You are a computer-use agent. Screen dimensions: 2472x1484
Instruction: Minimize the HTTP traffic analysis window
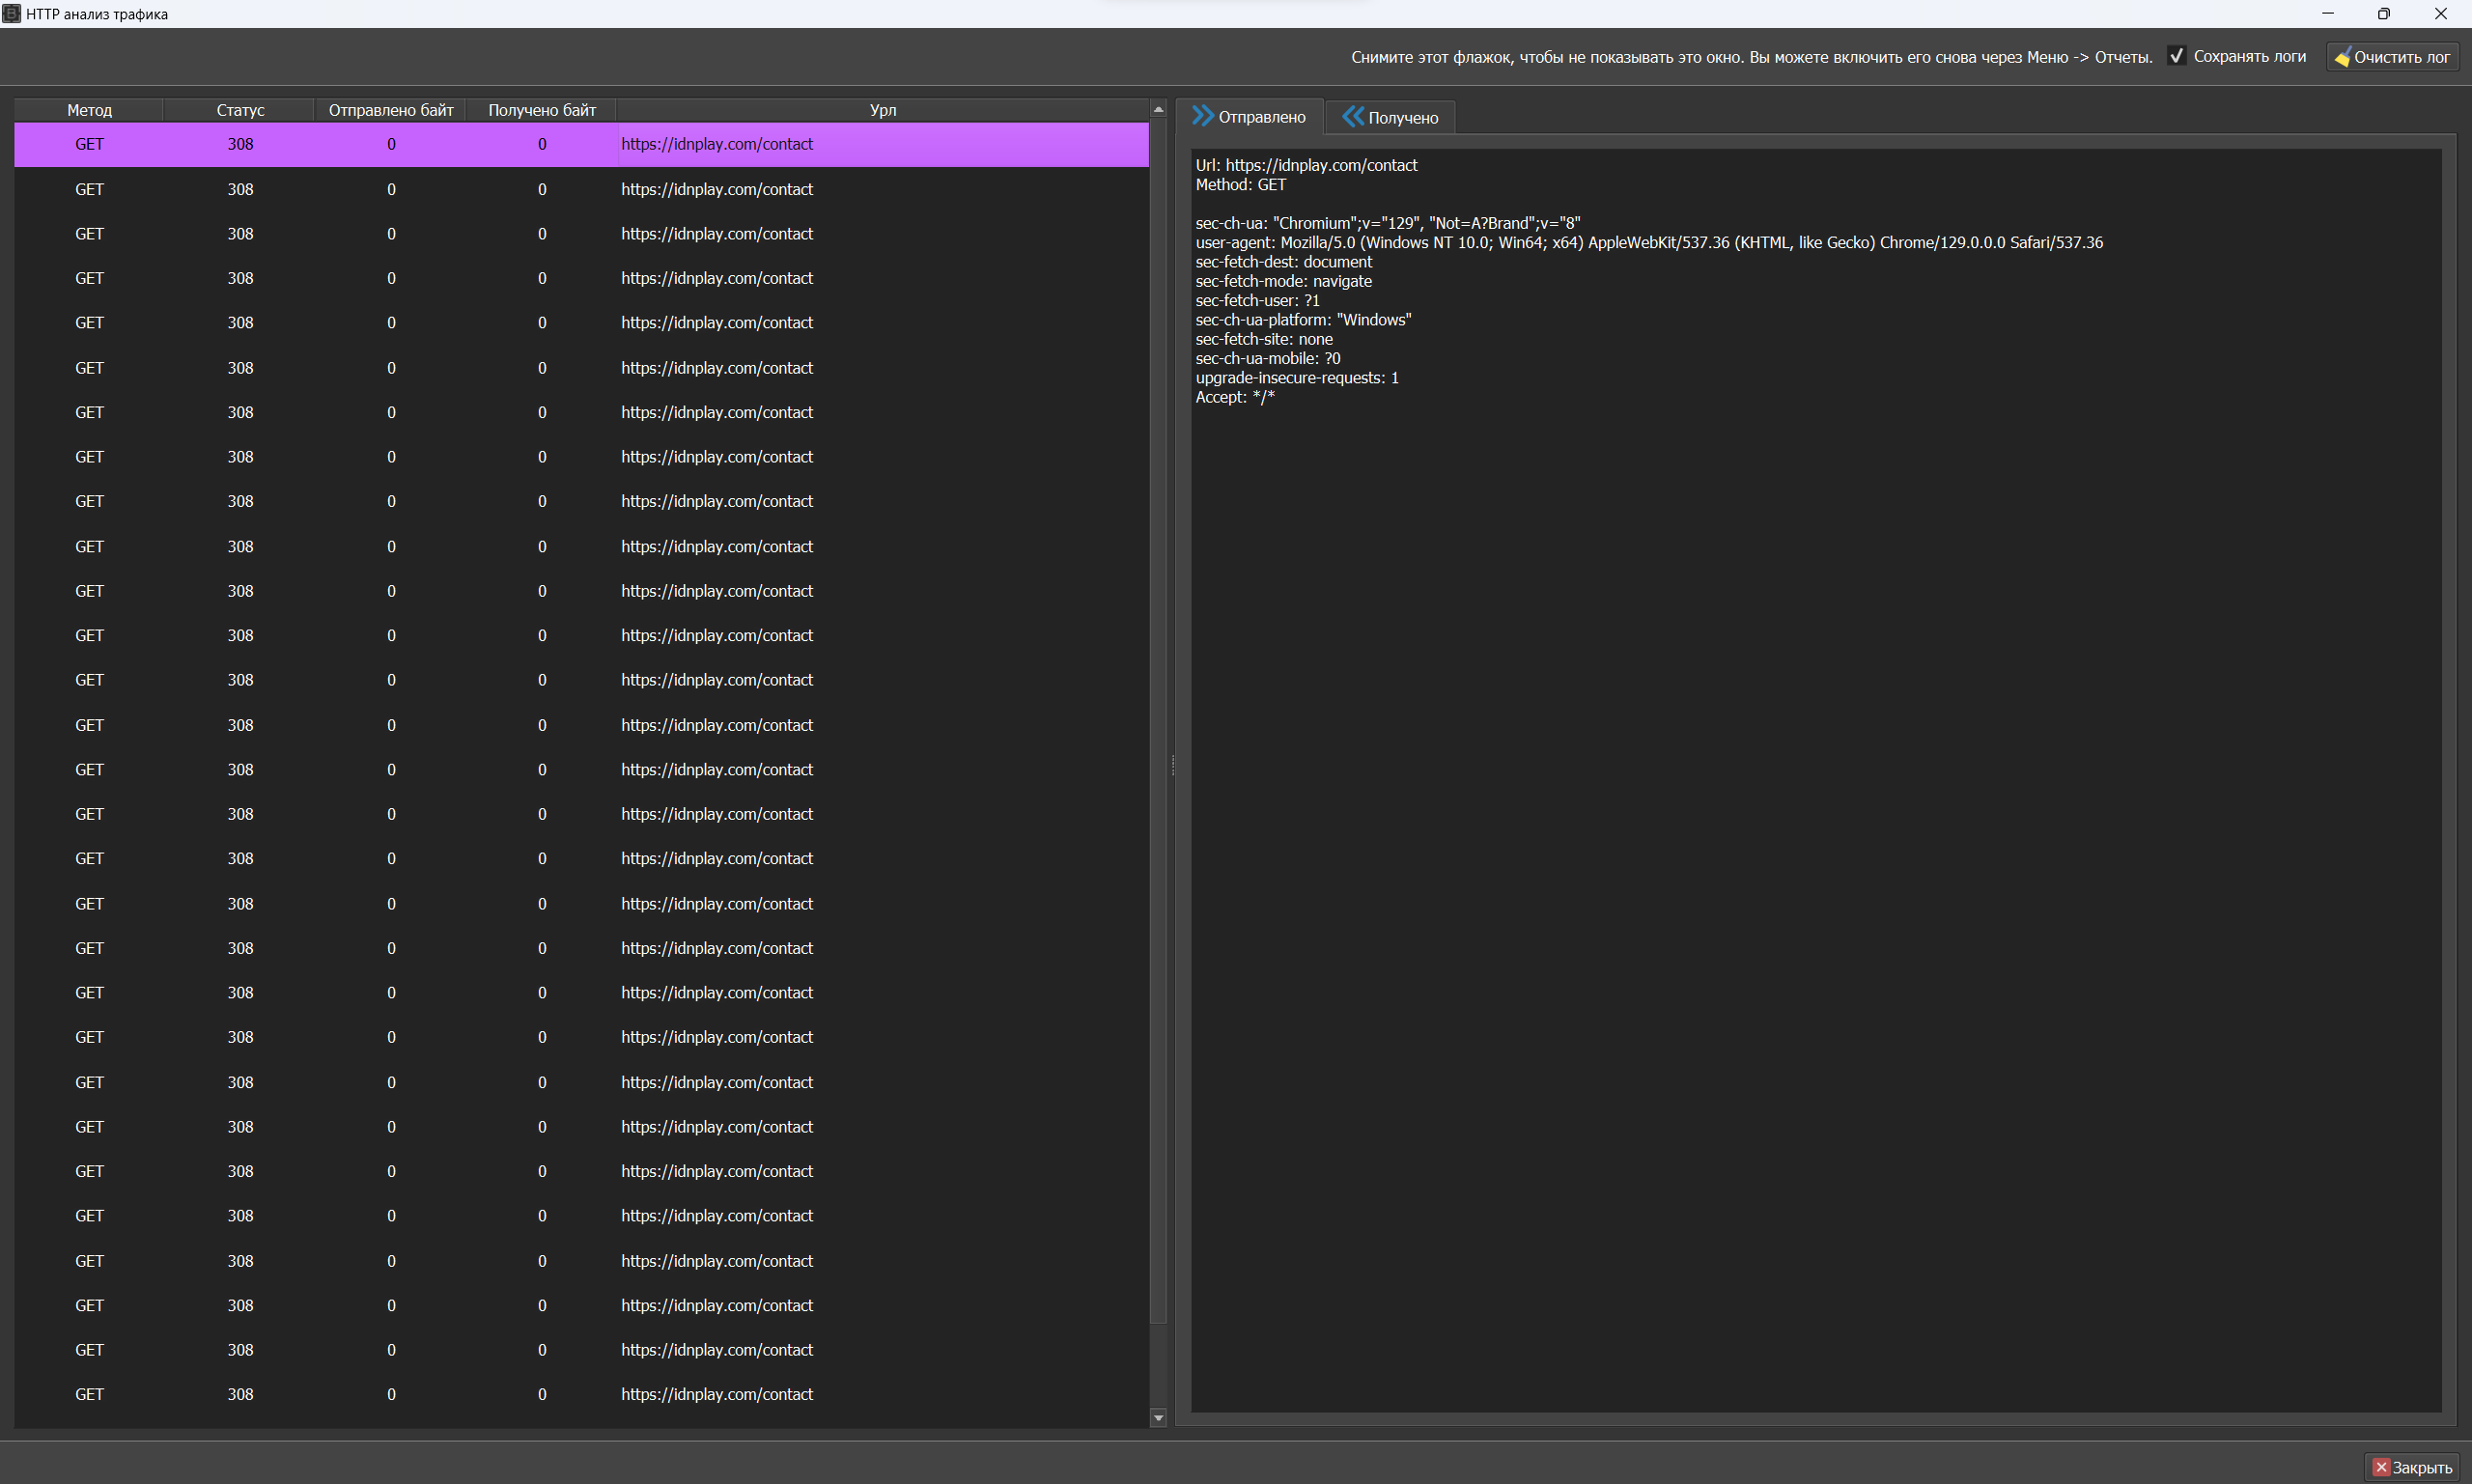coord(2327,14)
